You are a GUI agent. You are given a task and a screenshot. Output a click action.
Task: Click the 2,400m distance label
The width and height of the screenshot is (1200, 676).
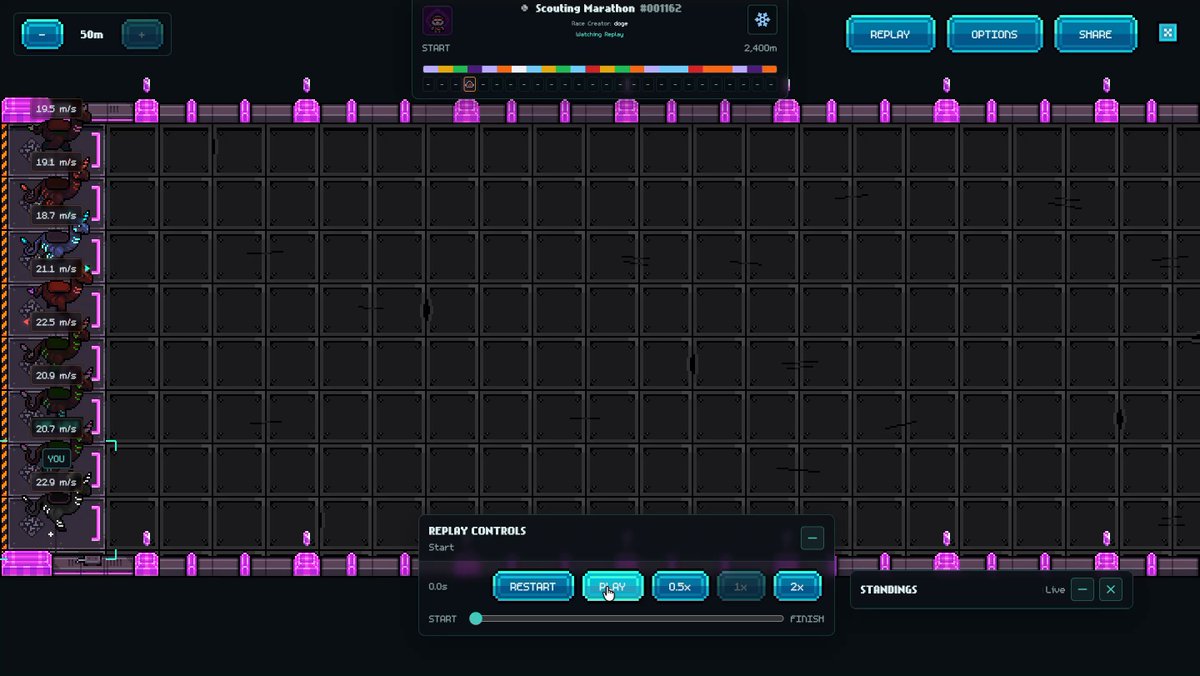(x=760, y=48)
